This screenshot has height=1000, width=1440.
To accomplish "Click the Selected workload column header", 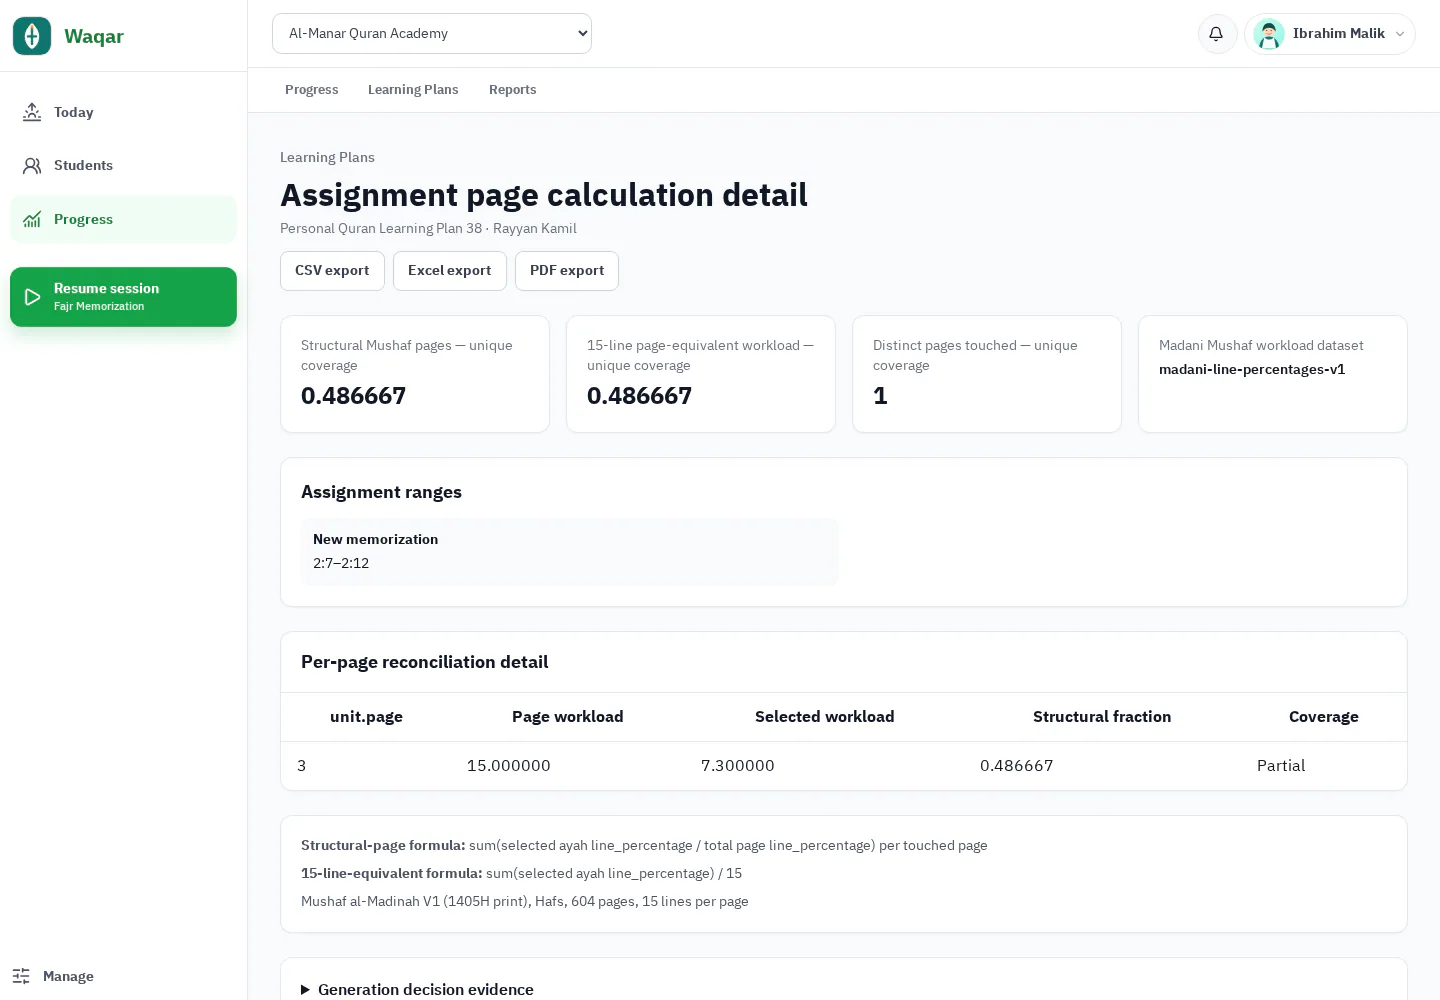I will 825,717.
